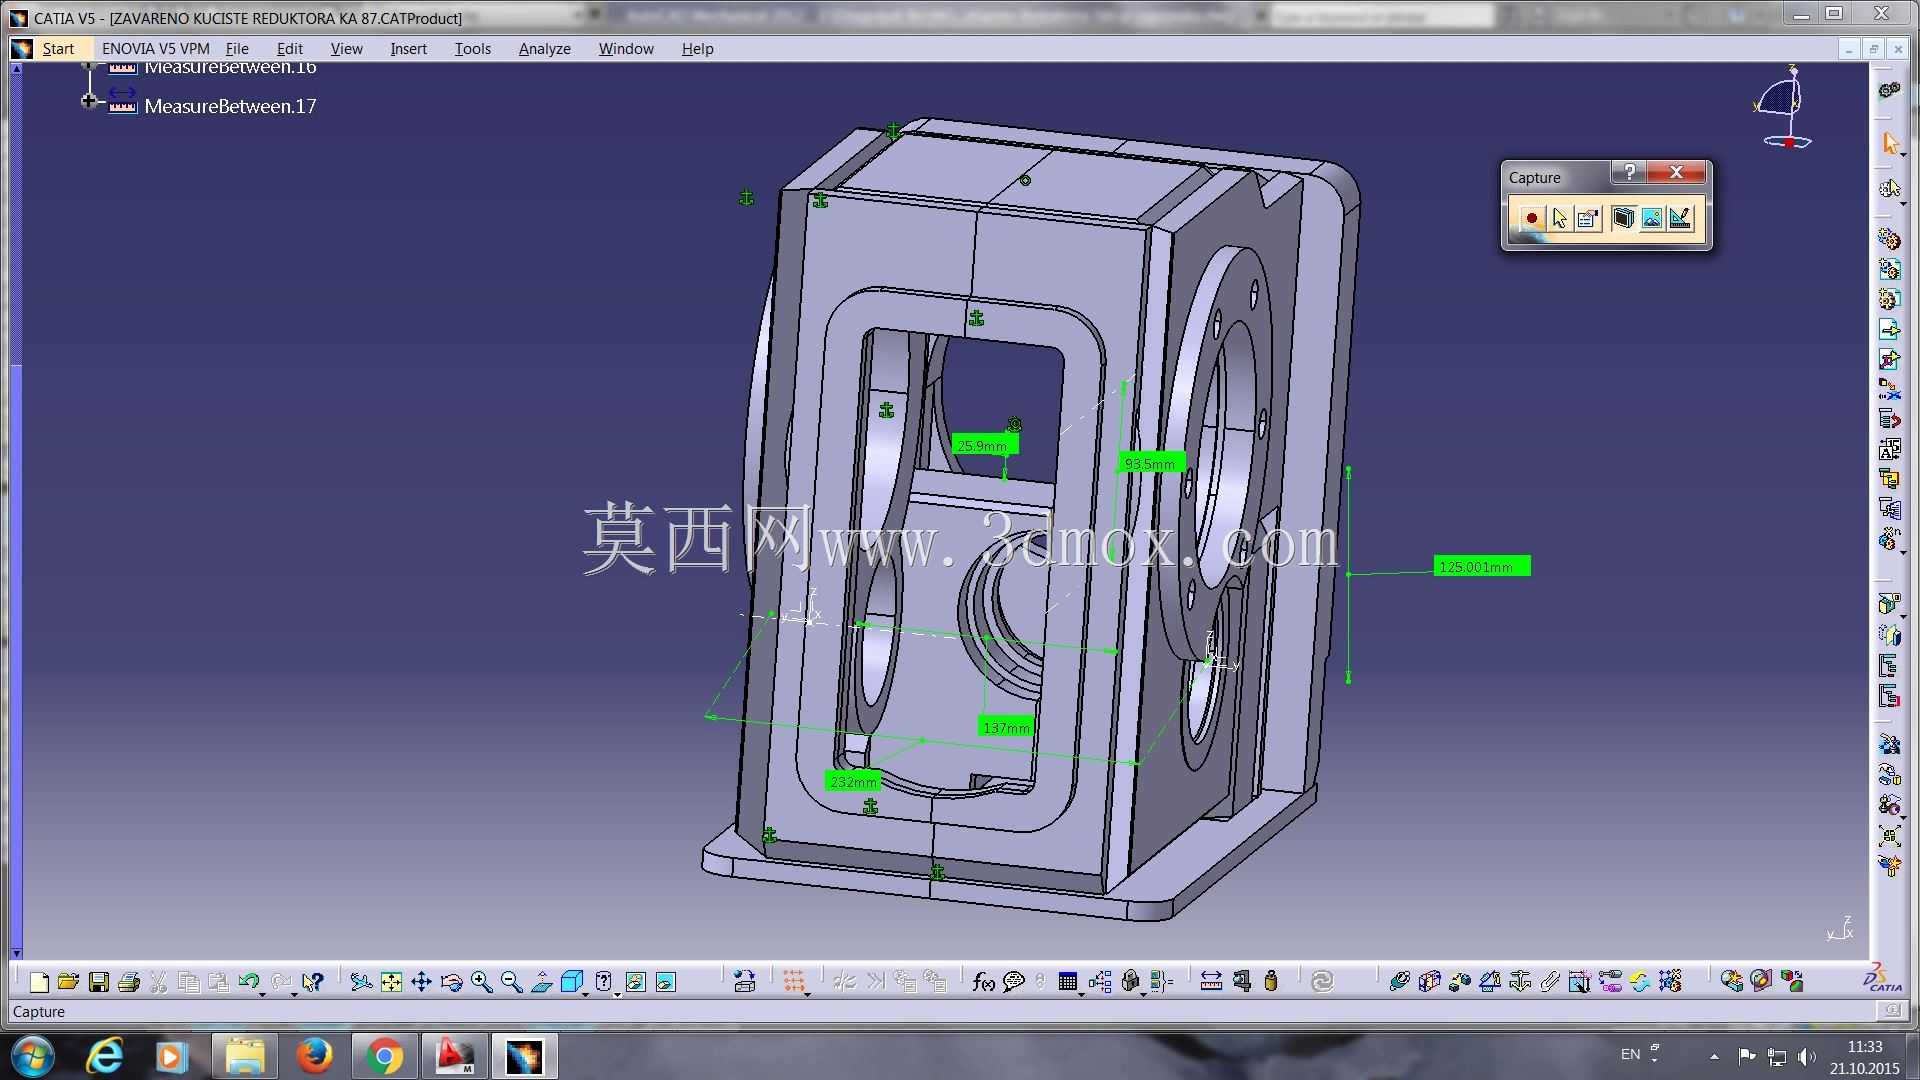Click the volume speaker tray icon
This screenshot has height=1080, width=1920.
click(1806, 1056)
